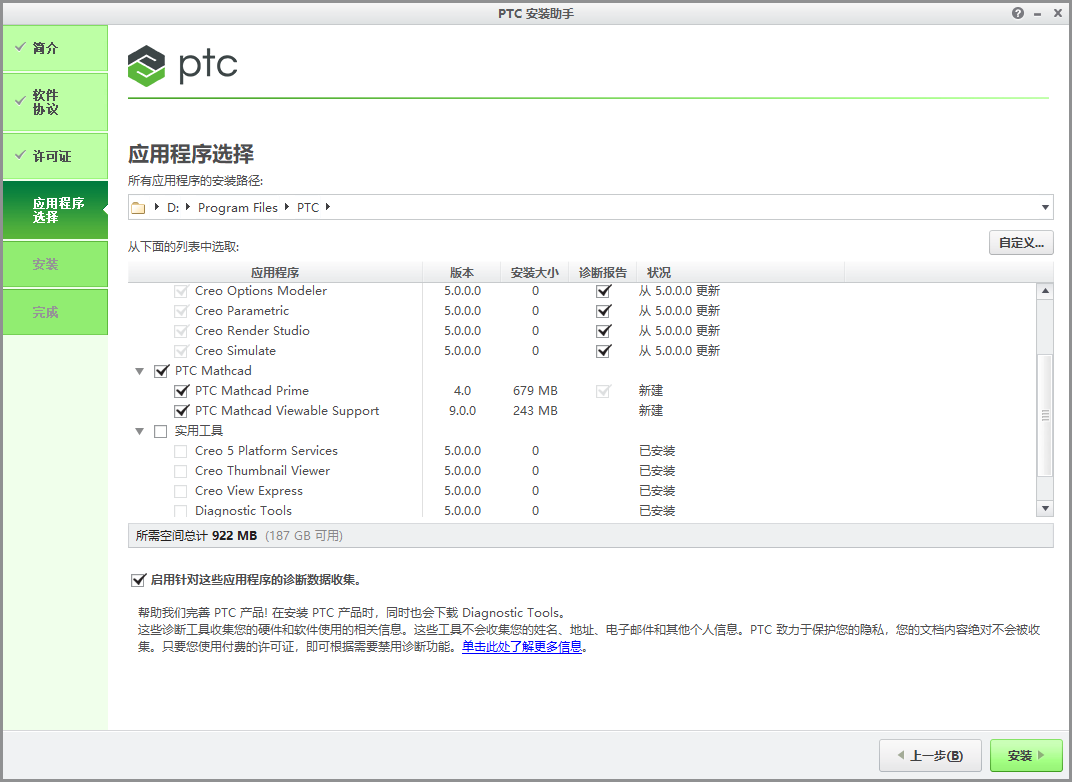Toggle diagnostic report for Creo Simulate
This screenshot has width=1072, height=782.
coord(603,351)
